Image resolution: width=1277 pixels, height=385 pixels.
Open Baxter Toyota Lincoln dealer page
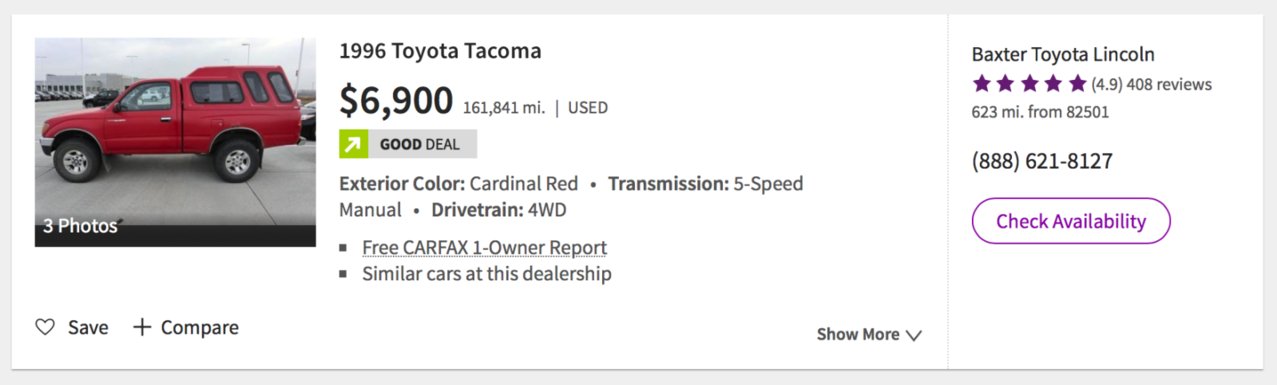click(1063, 55)
